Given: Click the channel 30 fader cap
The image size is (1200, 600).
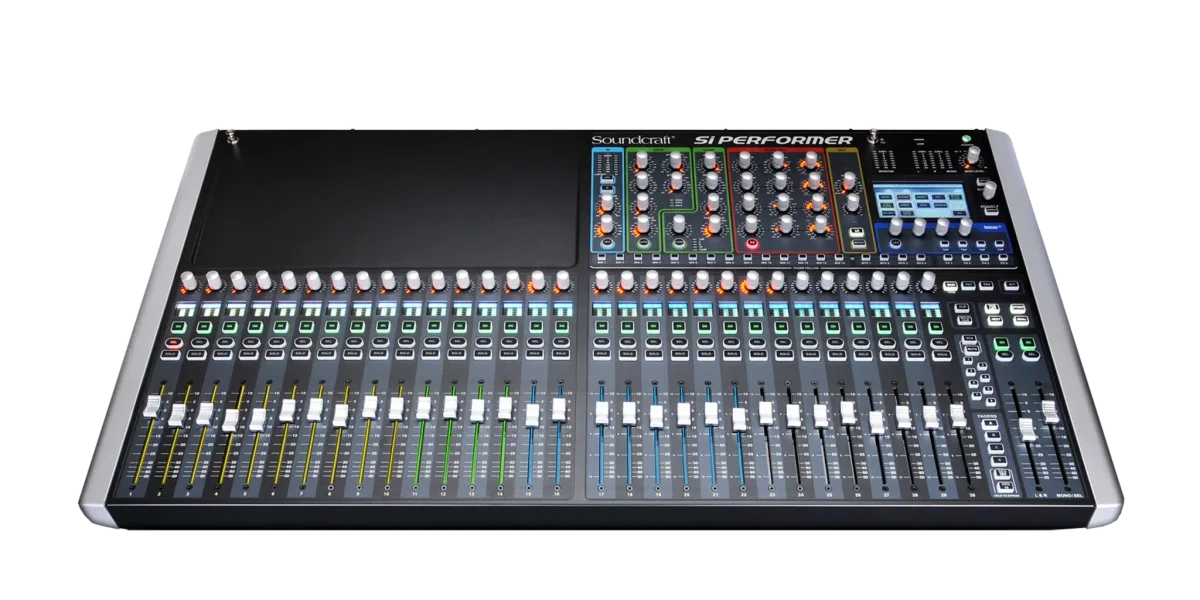Looking at the screenshot, I should (x=958, y=416).
